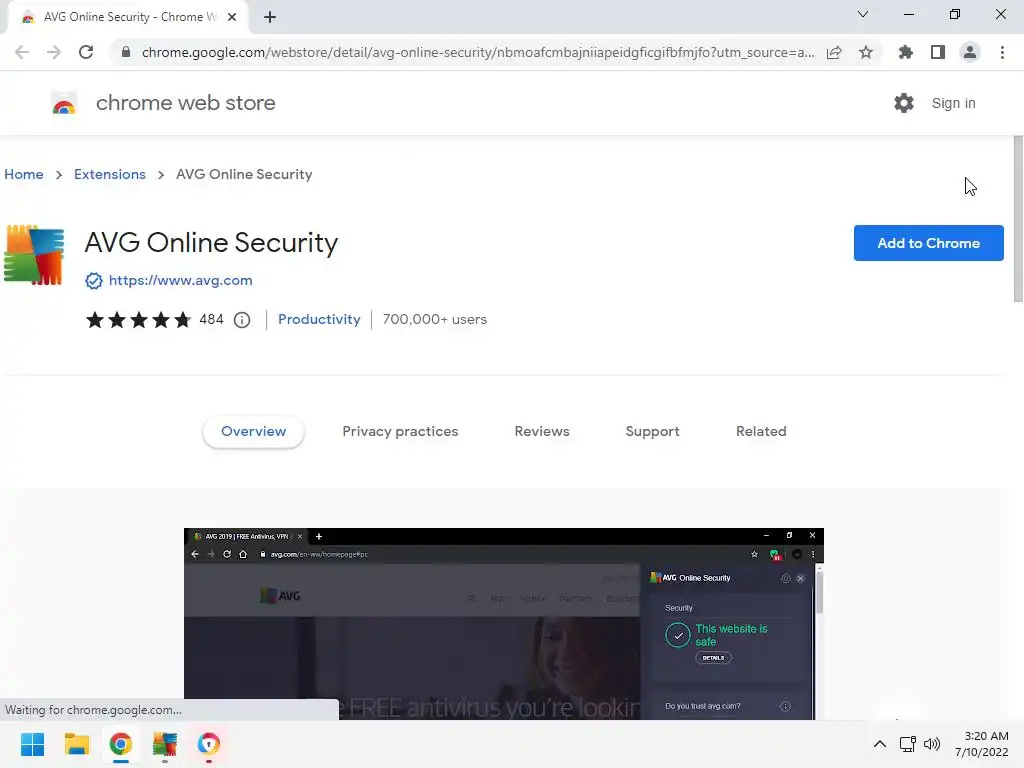Open the Extensions puzzle icon
1024x768 pixels.
click(906, 52)
